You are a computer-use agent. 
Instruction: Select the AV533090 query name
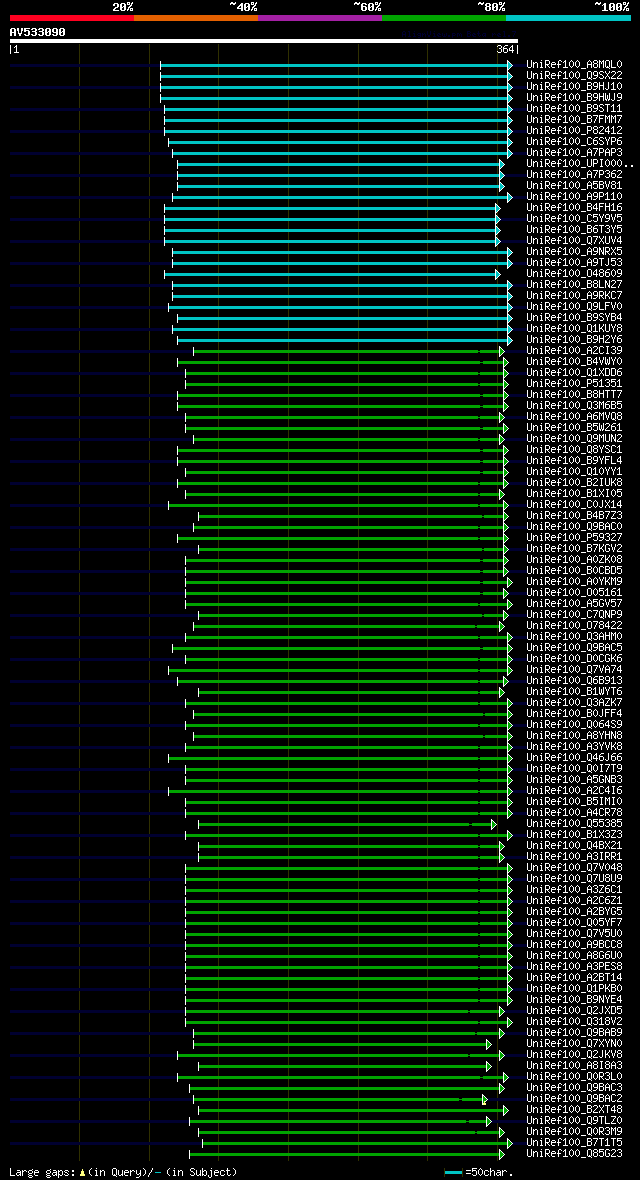tap(38, 32)
